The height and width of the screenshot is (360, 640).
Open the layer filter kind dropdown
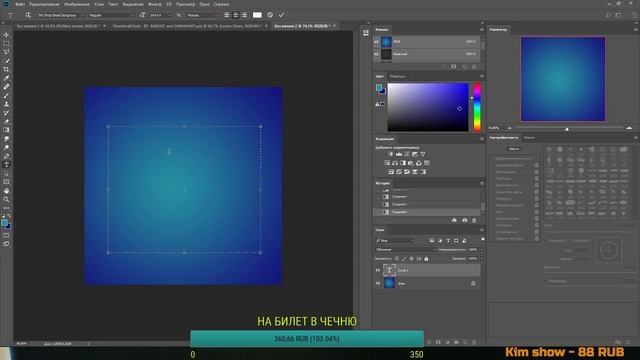pos(395,240)
